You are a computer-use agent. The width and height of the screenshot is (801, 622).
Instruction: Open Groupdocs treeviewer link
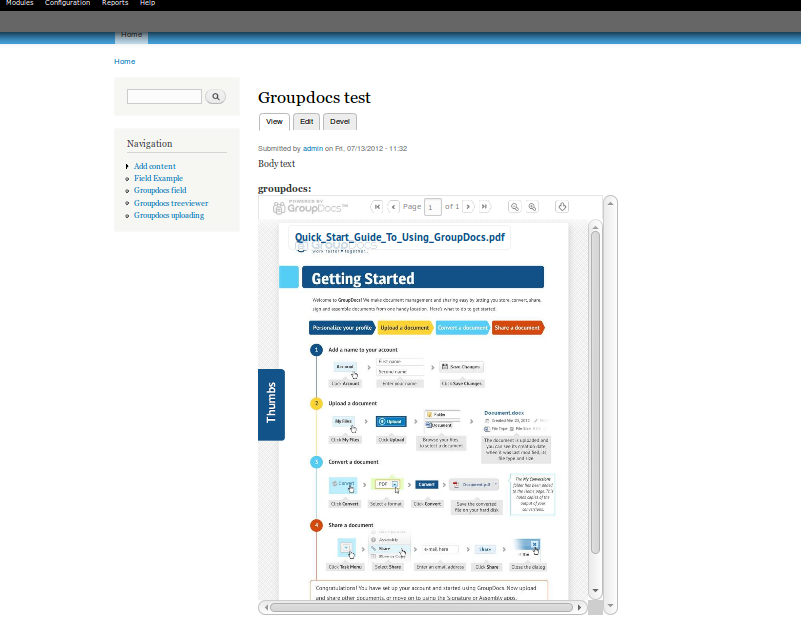coord(171,203)
